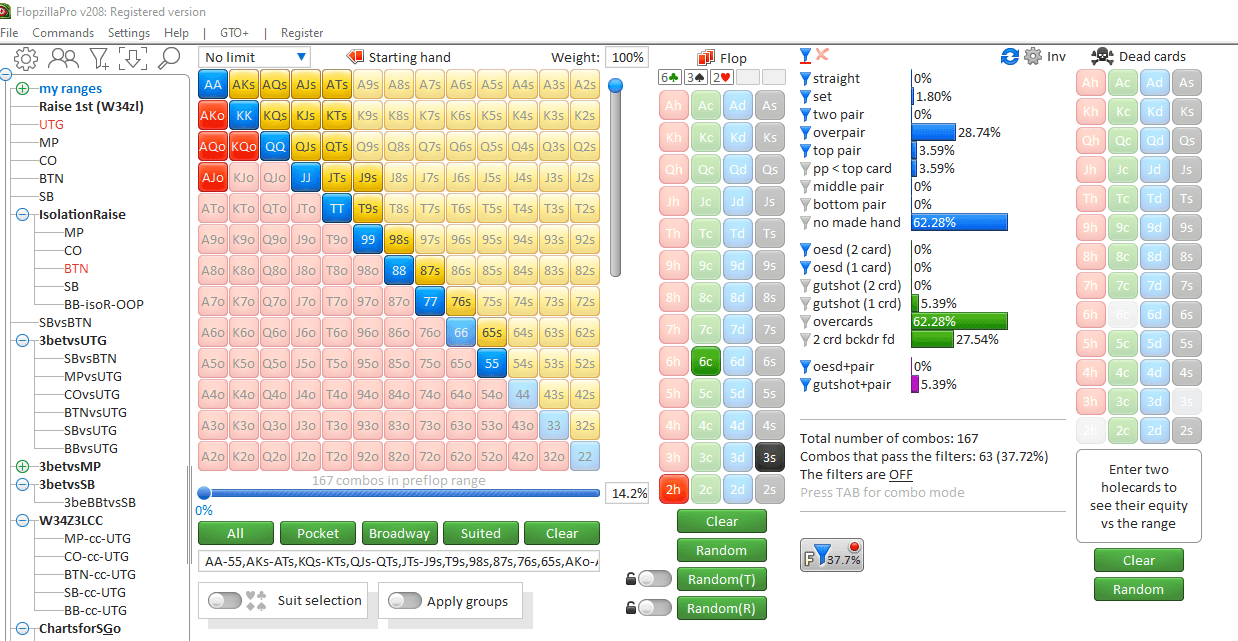1238x641 pixels.
Task: Click the skull Dead cards icon
Action: (1102, 56)
